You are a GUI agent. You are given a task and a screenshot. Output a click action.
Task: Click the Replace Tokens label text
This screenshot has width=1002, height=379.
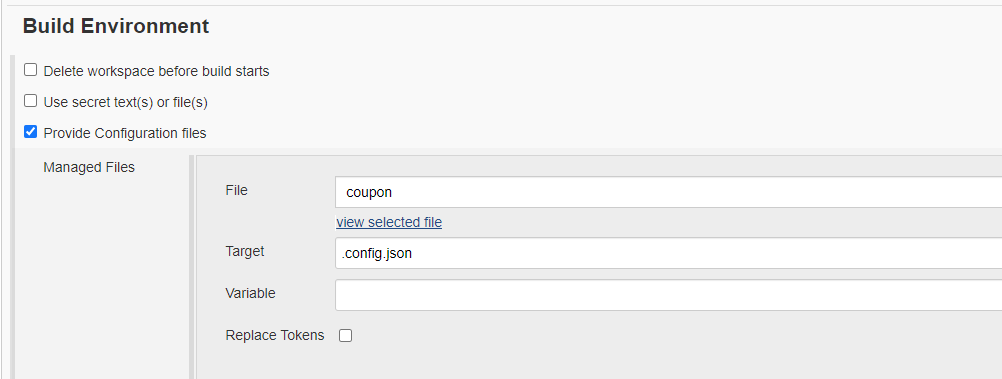pos(275,336)
